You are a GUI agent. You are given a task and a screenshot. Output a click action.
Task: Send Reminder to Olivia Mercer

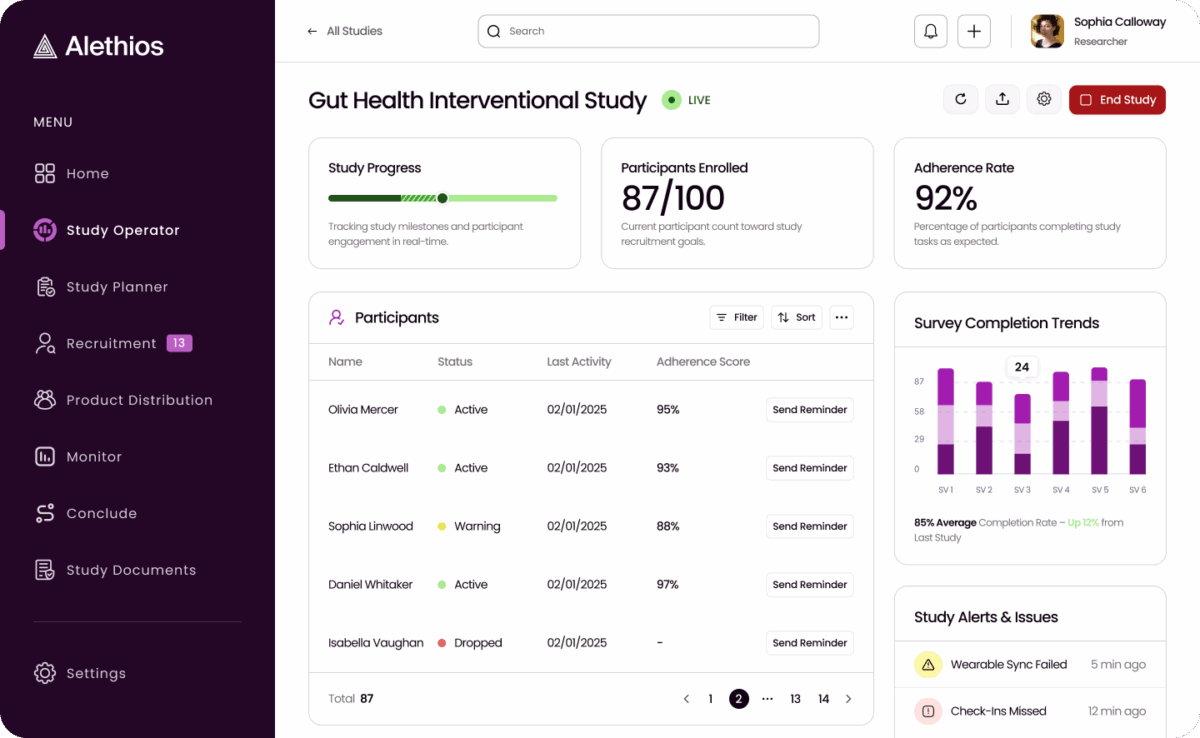point(809,410)
